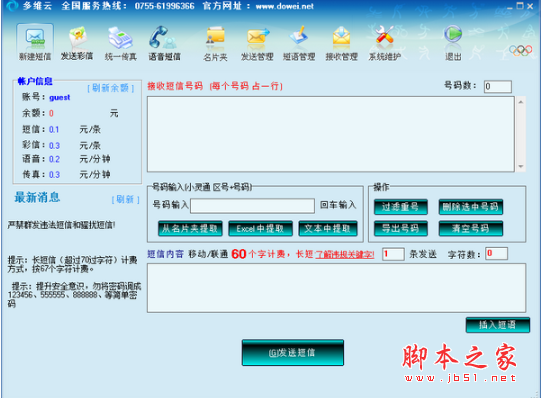
Task: Click the 号码数 count field
Action: pyautogui.click(x=498, y=86)
